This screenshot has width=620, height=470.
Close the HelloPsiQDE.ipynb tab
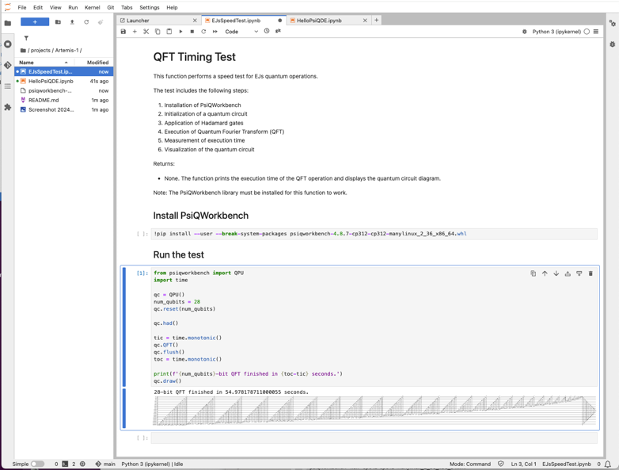(365, 21)
